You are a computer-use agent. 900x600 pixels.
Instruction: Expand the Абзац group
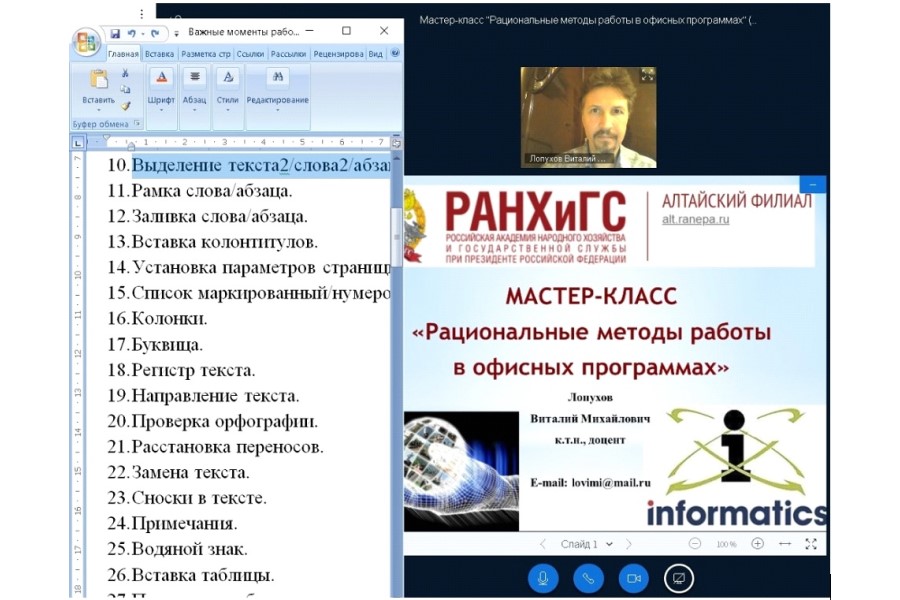point(195,96)
